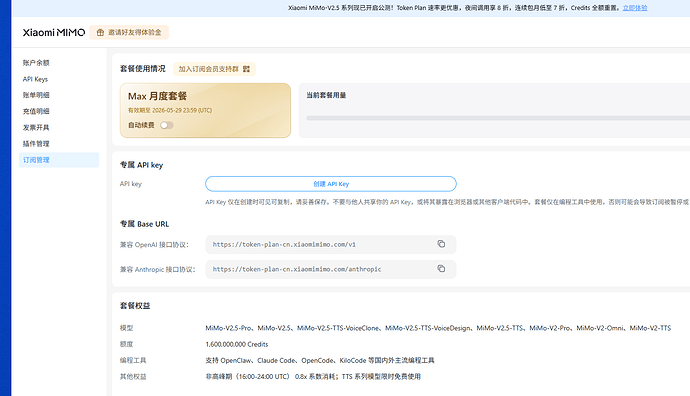The width and height of the screenshot is (690, 396).
Task: Click the token-plan-cn.xiaomimimo.com/anthropic URL field
Action: pyautogui.click(x=330, y=269)
